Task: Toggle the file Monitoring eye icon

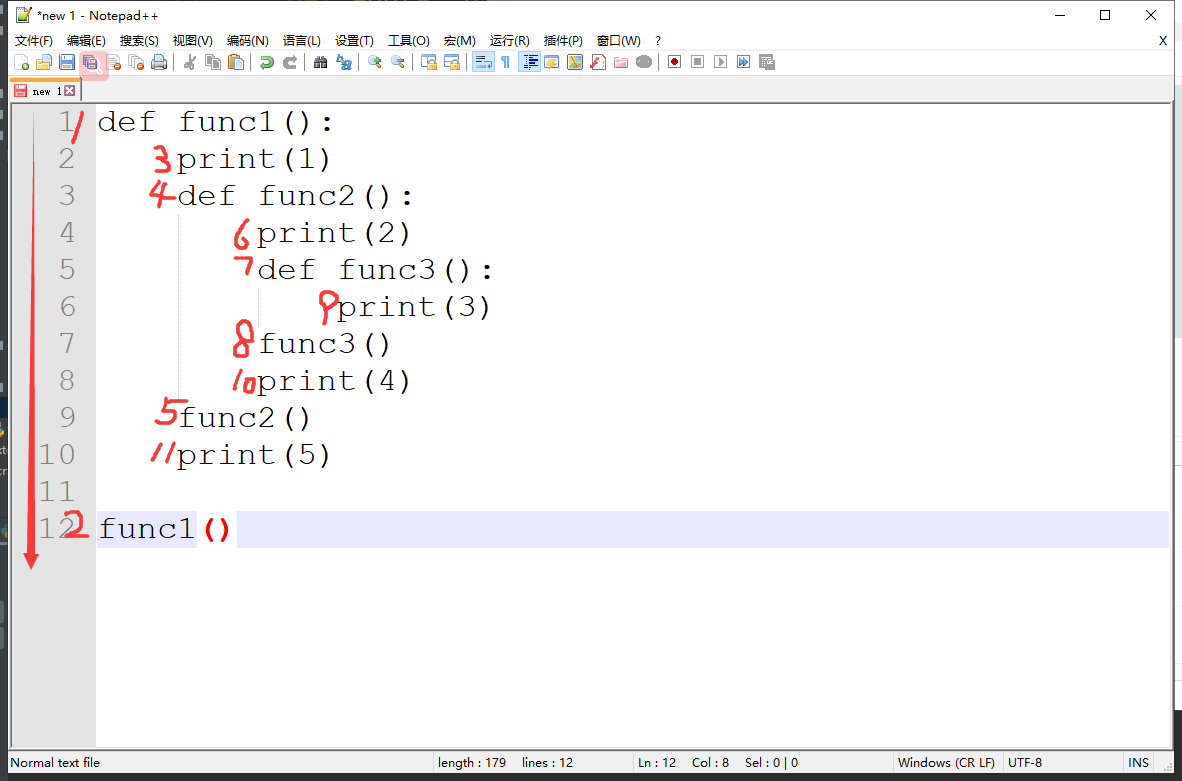Action: coord(644,63)
